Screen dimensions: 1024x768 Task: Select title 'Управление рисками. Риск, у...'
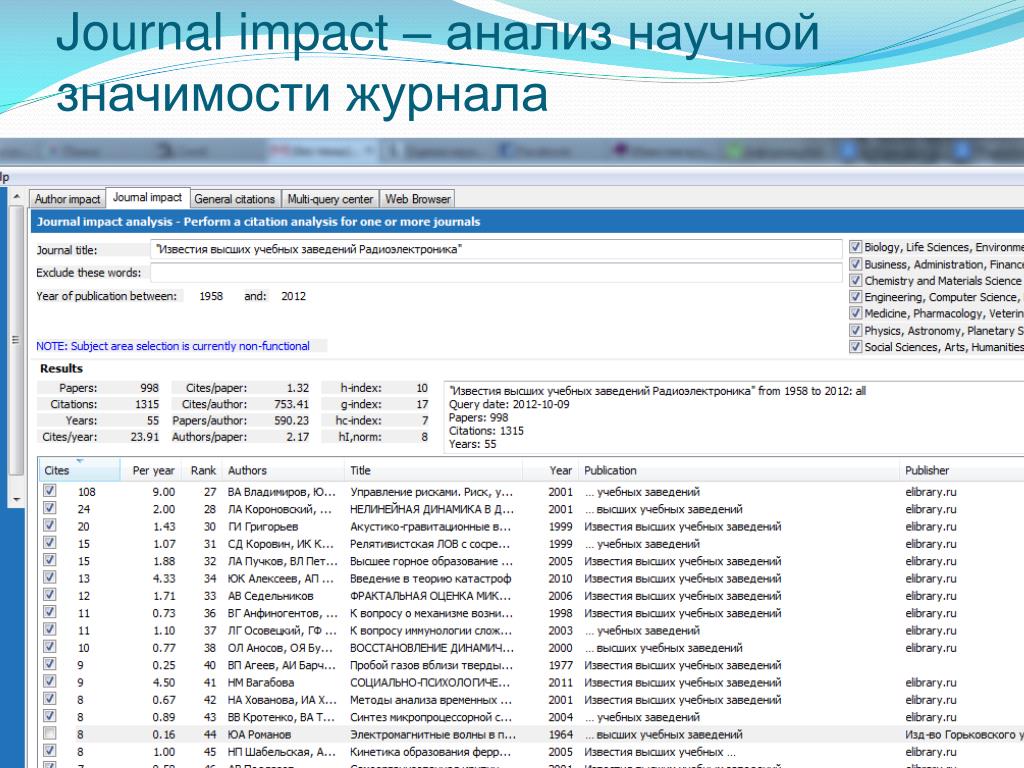click(431, 492)
